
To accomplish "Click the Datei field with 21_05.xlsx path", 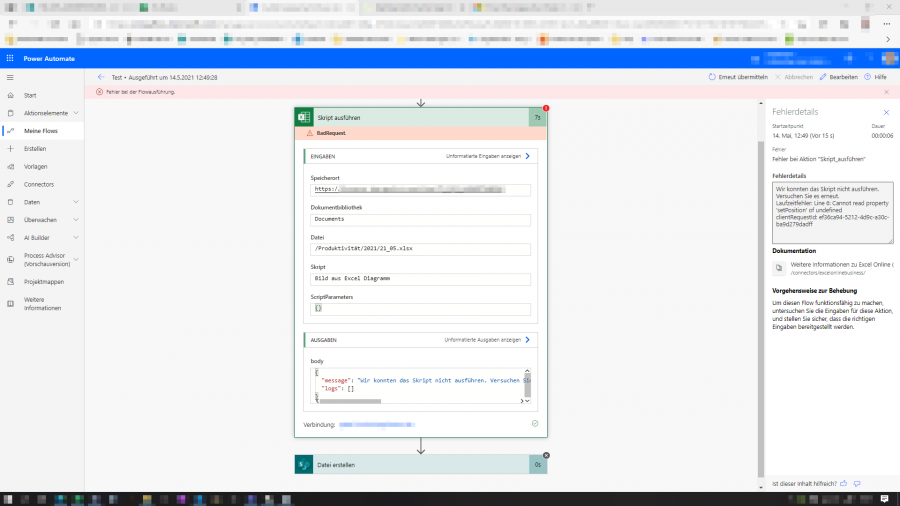I will 420,249.
